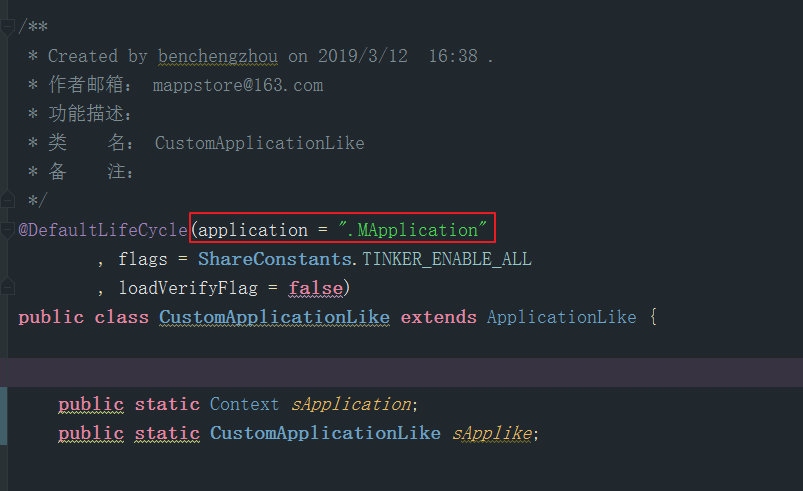
Task: Click the ".MApplication" string literal
Action: click(x=412, y=230)
